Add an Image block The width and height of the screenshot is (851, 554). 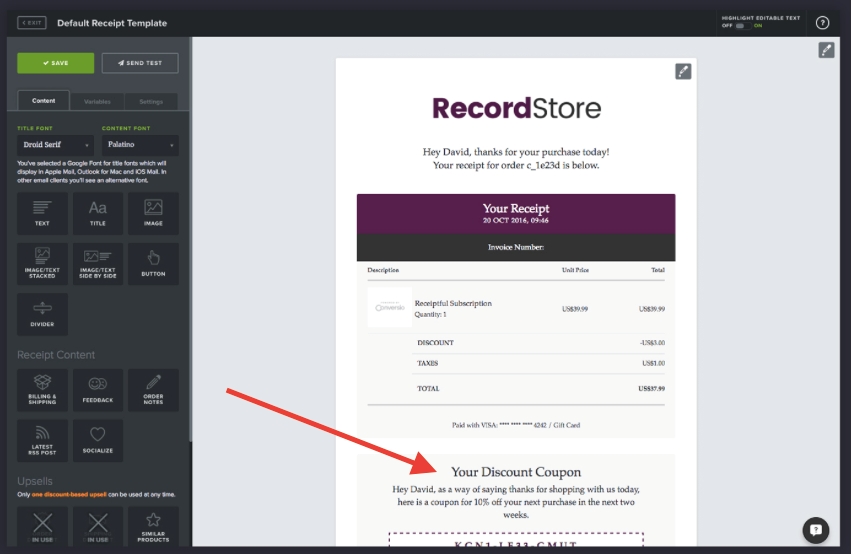pyautogui.click(x=153, y=213)
